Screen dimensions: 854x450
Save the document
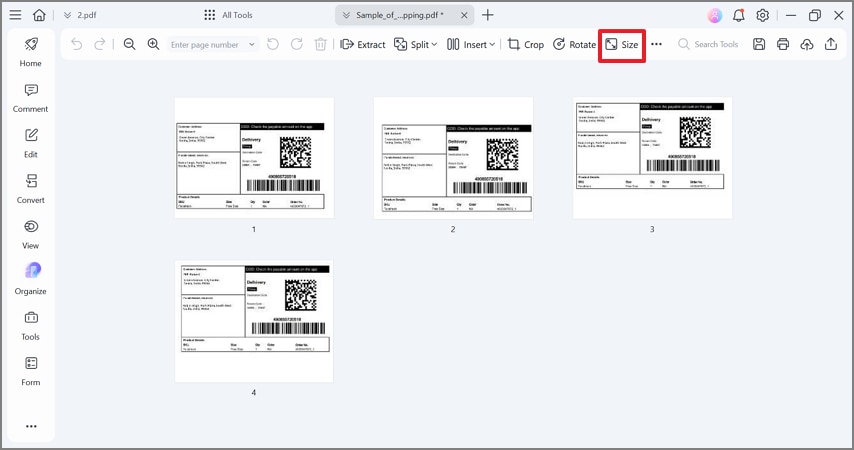point(759,44)
